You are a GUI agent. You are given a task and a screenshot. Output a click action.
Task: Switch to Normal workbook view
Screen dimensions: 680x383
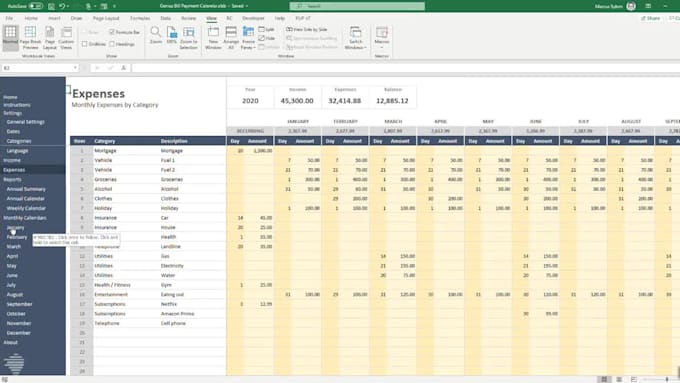(10, 37)
